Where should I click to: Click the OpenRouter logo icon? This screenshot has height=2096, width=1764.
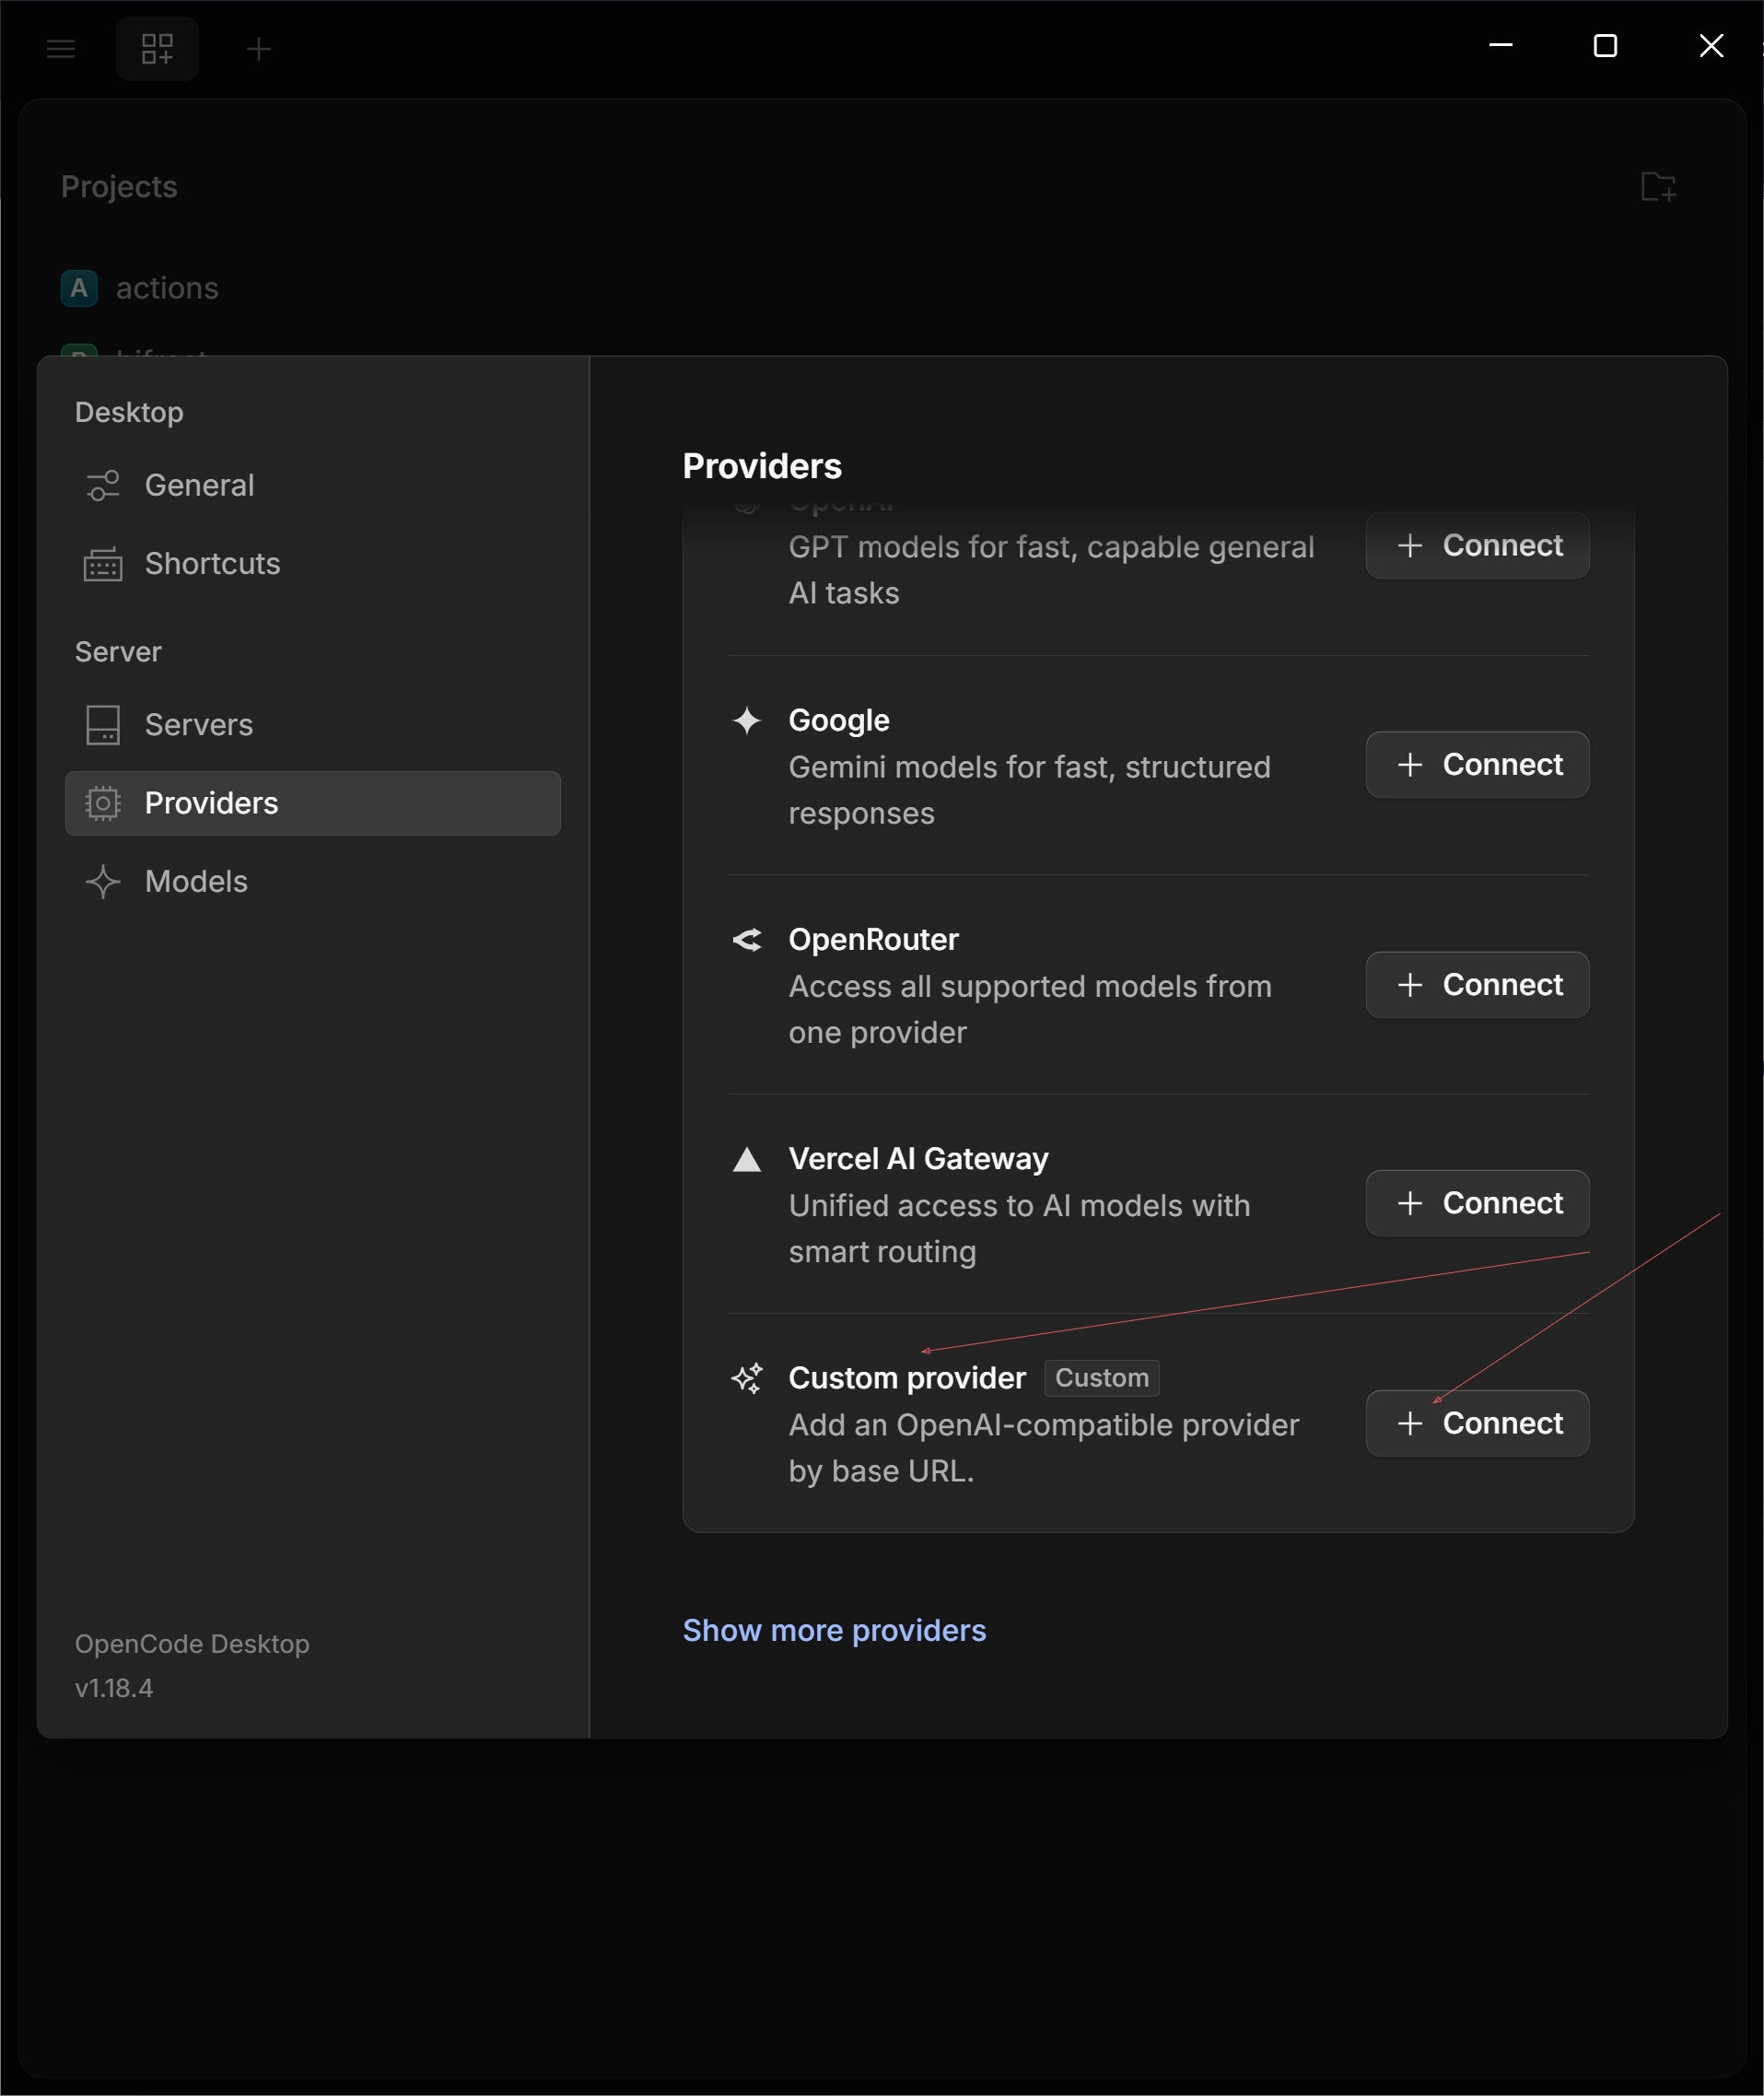[x=747, y=939]
